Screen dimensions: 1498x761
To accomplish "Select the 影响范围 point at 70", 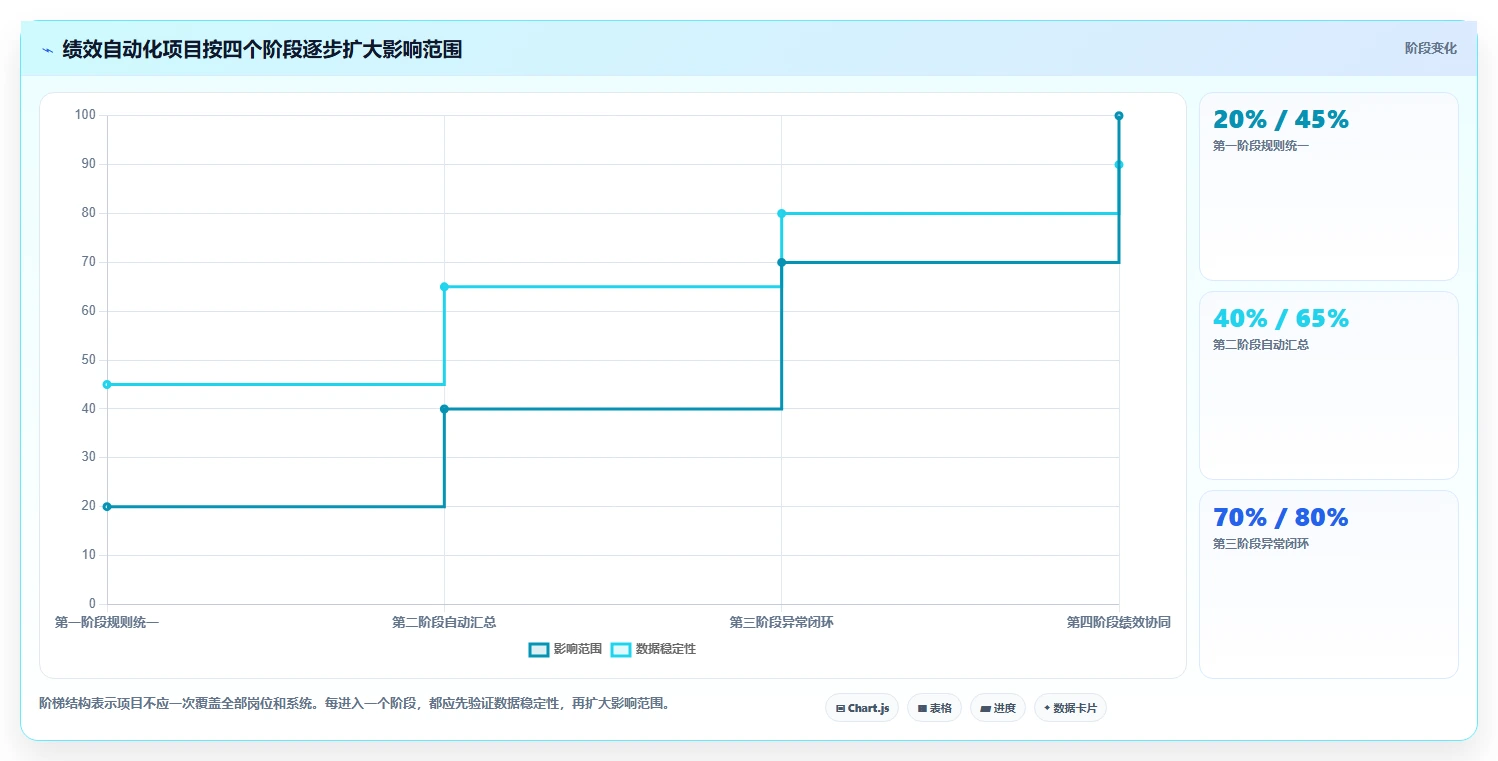I will (x=781, y=262).
